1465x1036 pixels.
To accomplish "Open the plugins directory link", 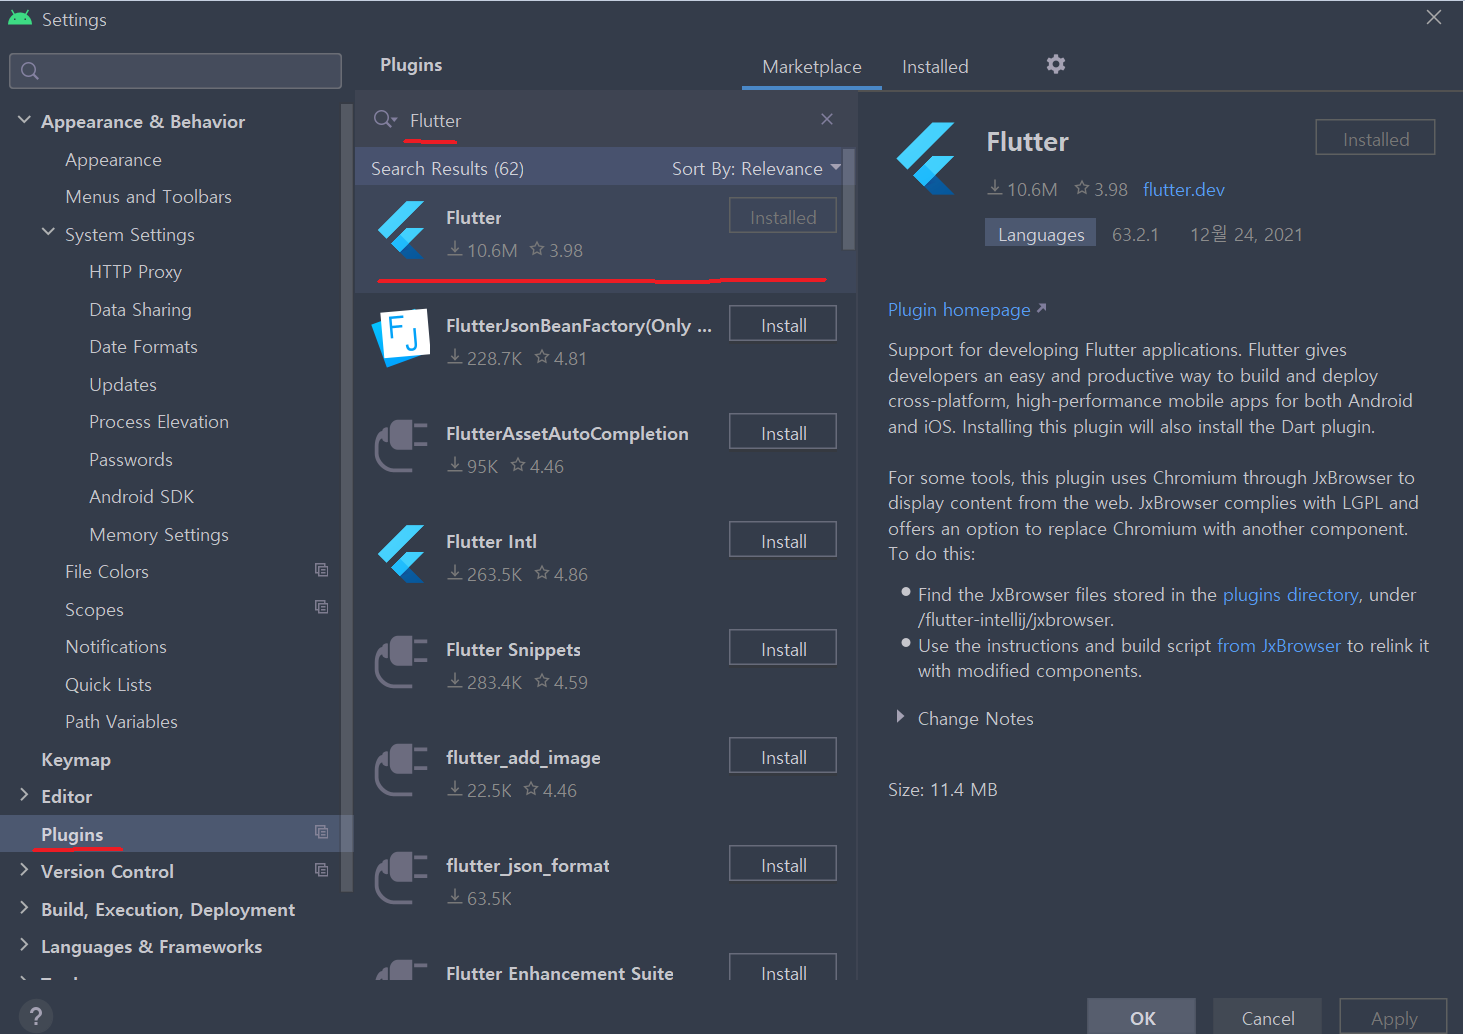I will [x=1290, y=595].
